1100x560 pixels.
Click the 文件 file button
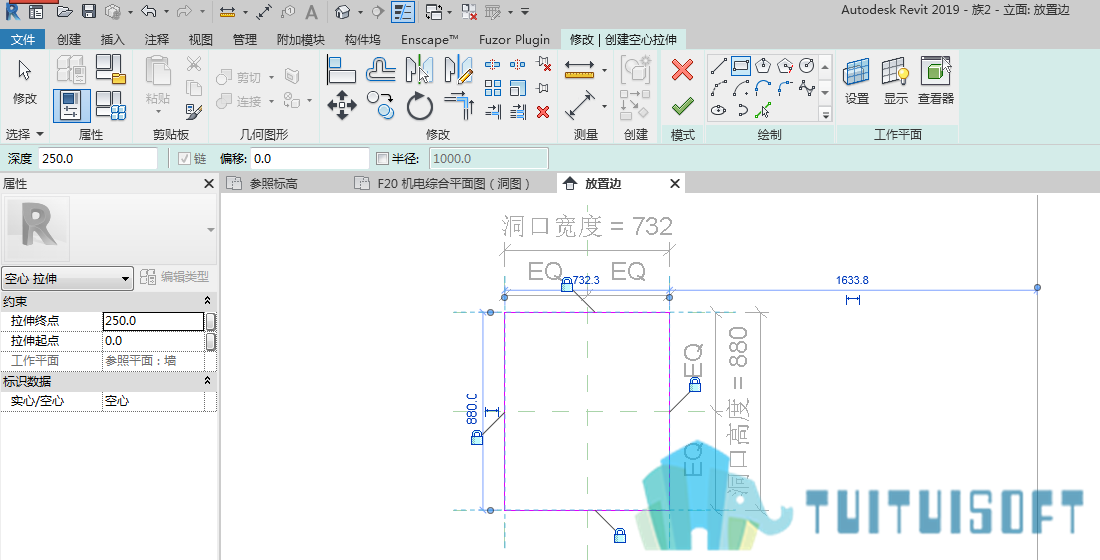(x=22, y=39)
